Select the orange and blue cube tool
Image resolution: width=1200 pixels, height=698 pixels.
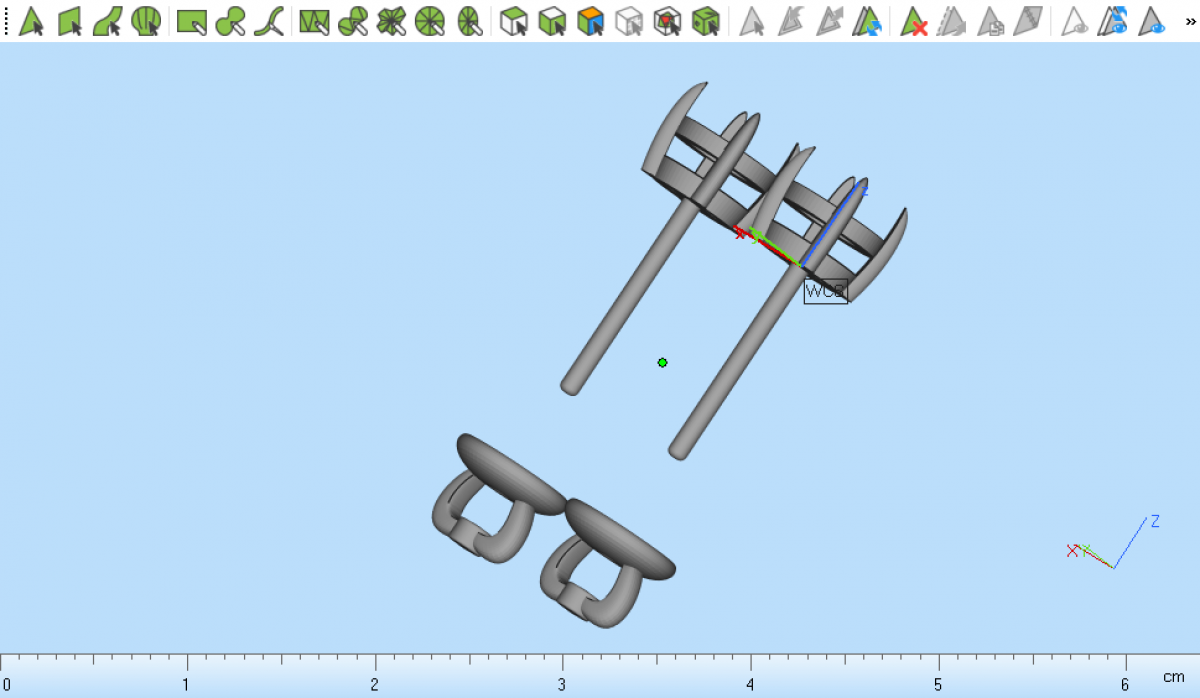pyautogui.click(x=591, y=21)
